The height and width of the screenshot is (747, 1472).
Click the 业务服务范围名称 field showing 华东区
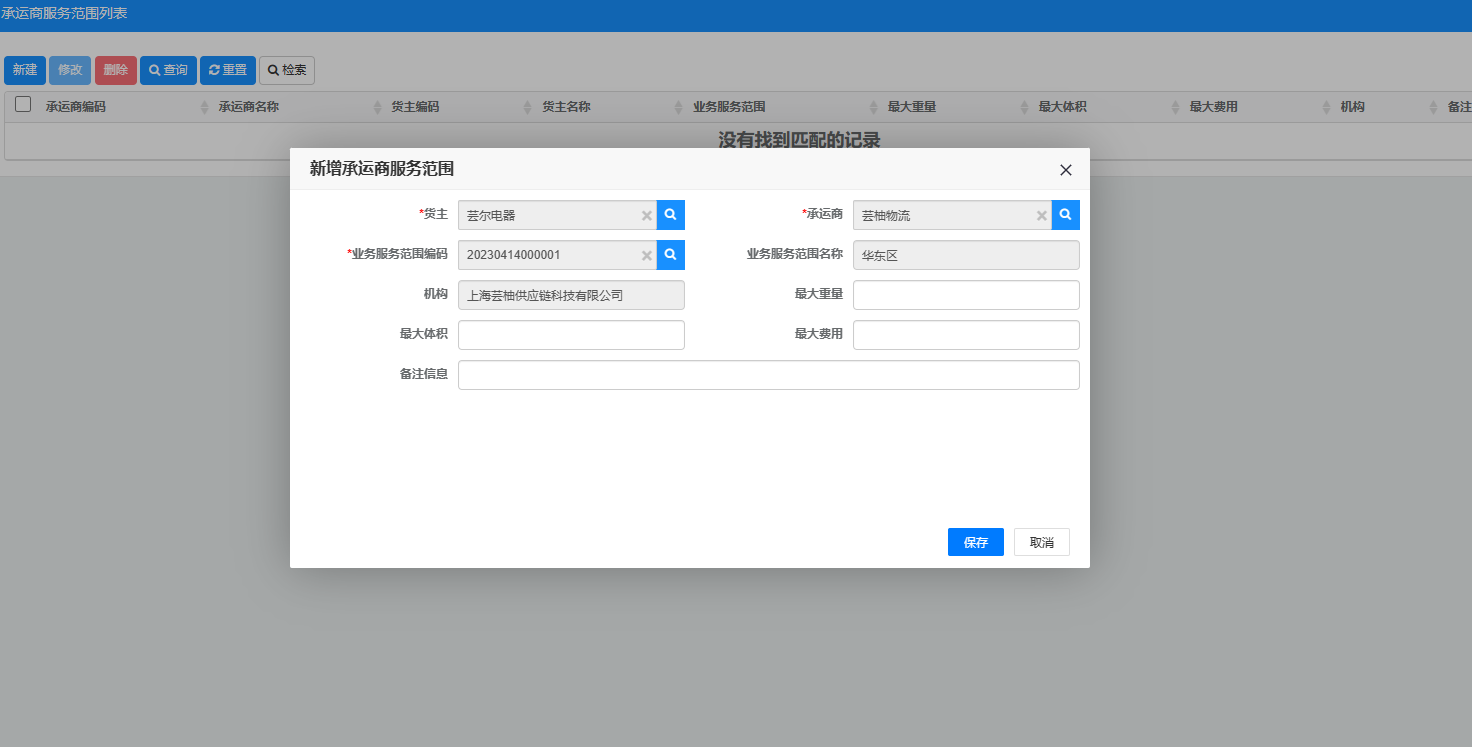pyautogui.click(x=966, y=255)
